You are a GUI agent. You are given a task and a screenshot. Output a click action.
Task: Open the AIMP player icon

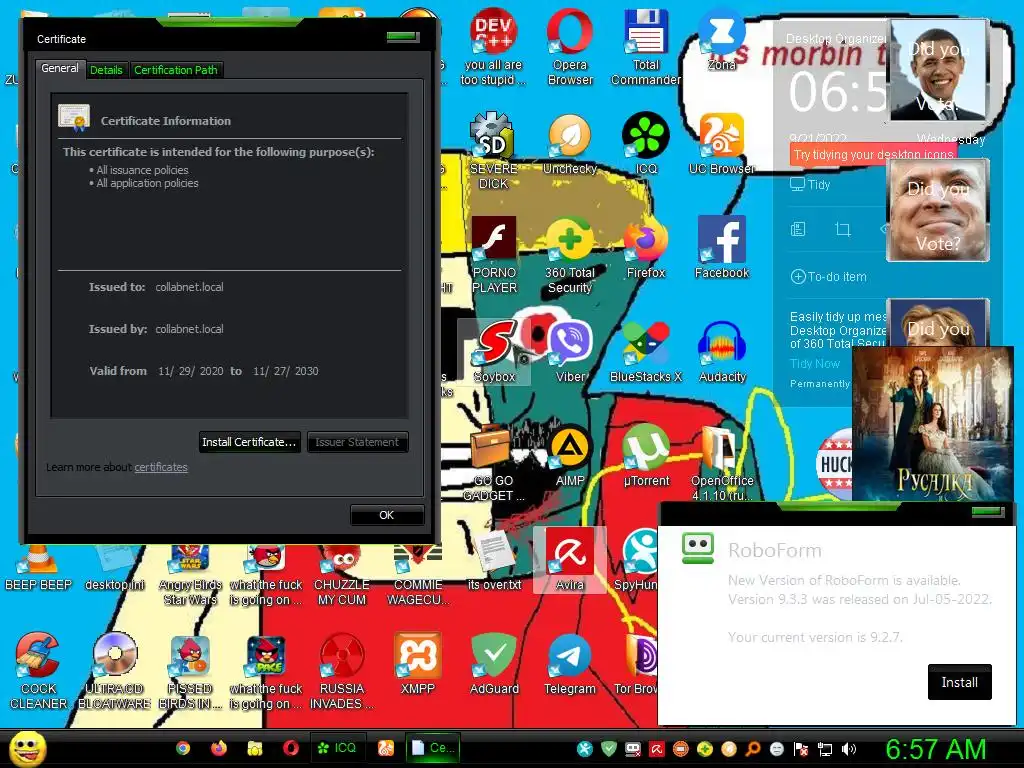point(570,456)
